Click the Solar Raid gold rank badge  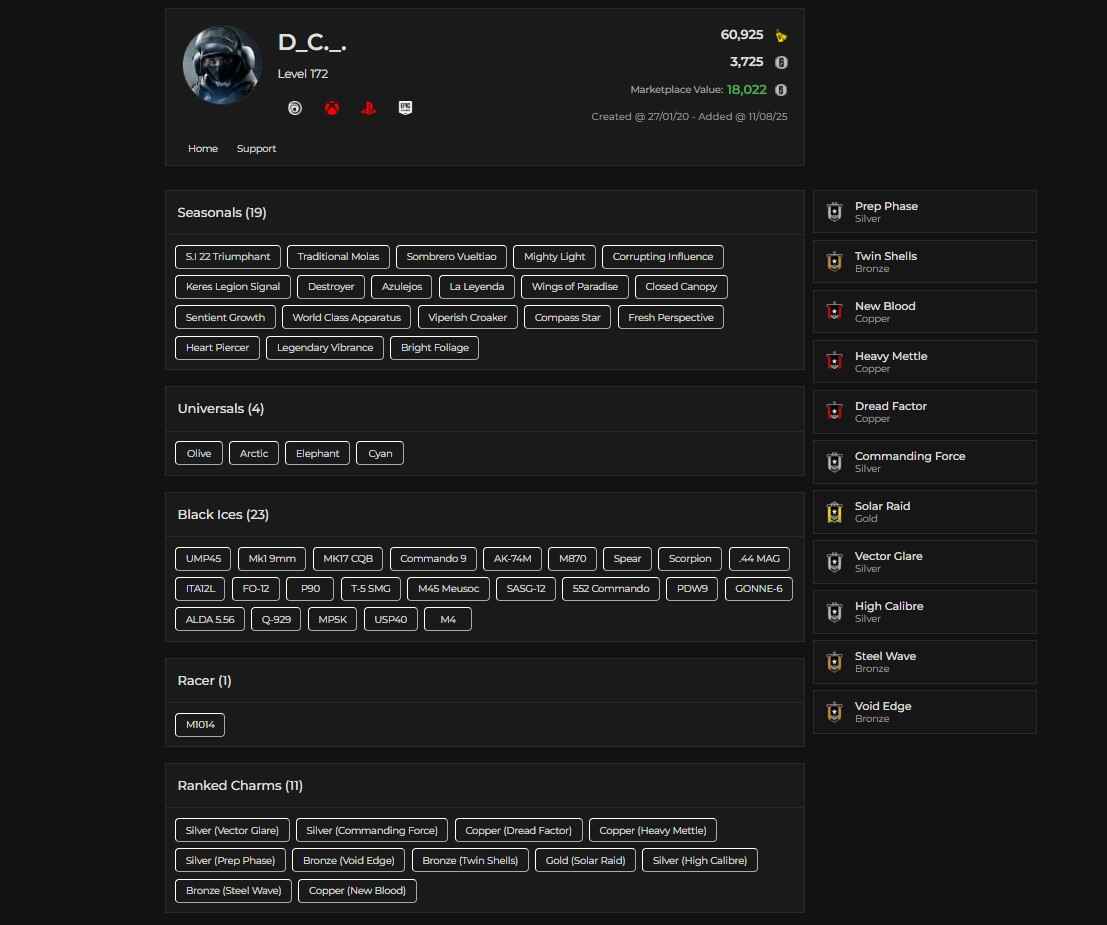[835, 512]
